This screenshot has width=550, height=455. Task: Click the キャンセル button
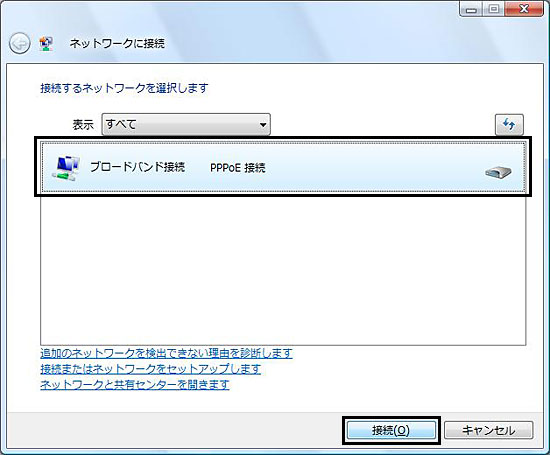point(489,430)
